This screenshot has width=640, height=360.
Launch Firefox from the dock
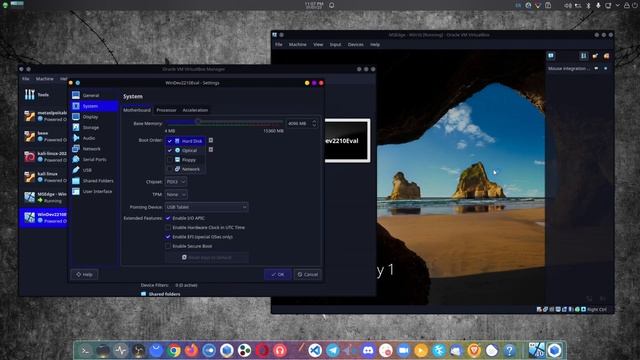[191, 350]
